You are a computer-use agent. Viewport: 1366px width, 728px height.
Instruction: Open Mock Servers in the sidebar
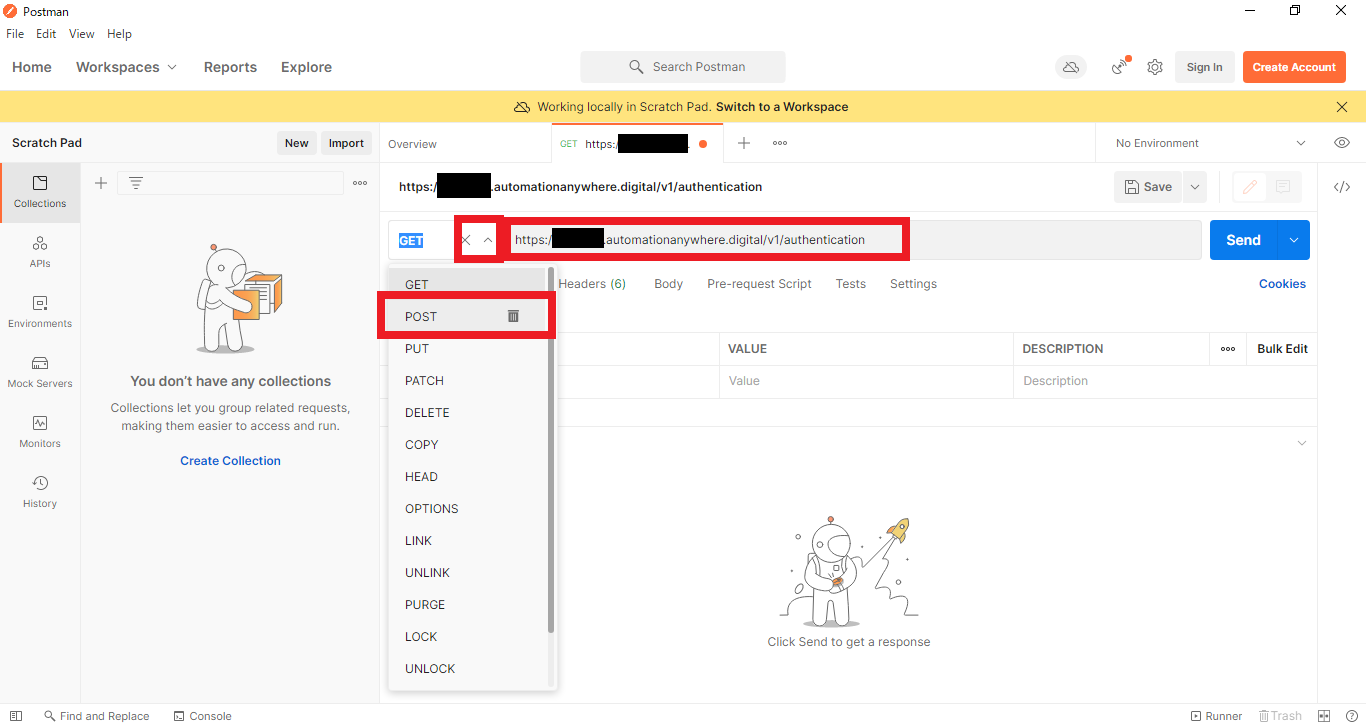pyautogui.click(x=40, y=372)
